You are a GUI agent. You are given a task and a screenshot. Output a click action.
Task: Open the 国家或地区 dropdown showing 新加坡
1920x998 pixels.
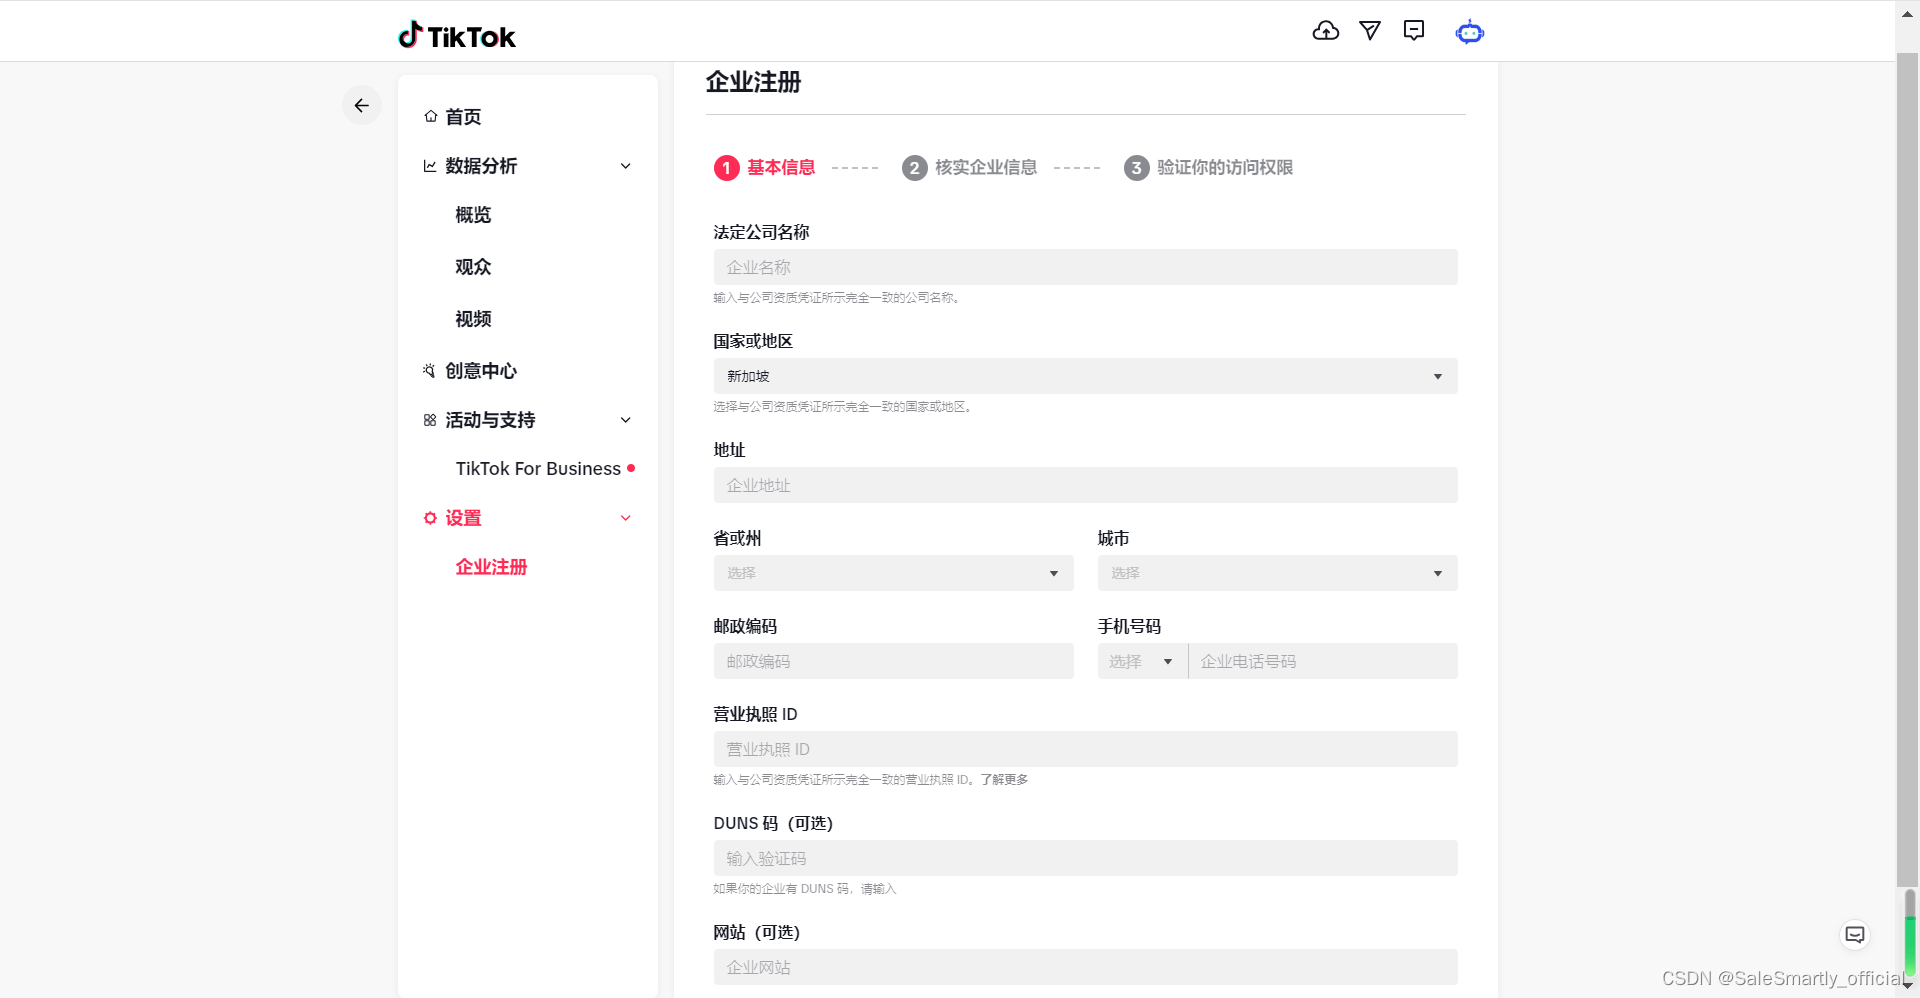click(1085, 376)
